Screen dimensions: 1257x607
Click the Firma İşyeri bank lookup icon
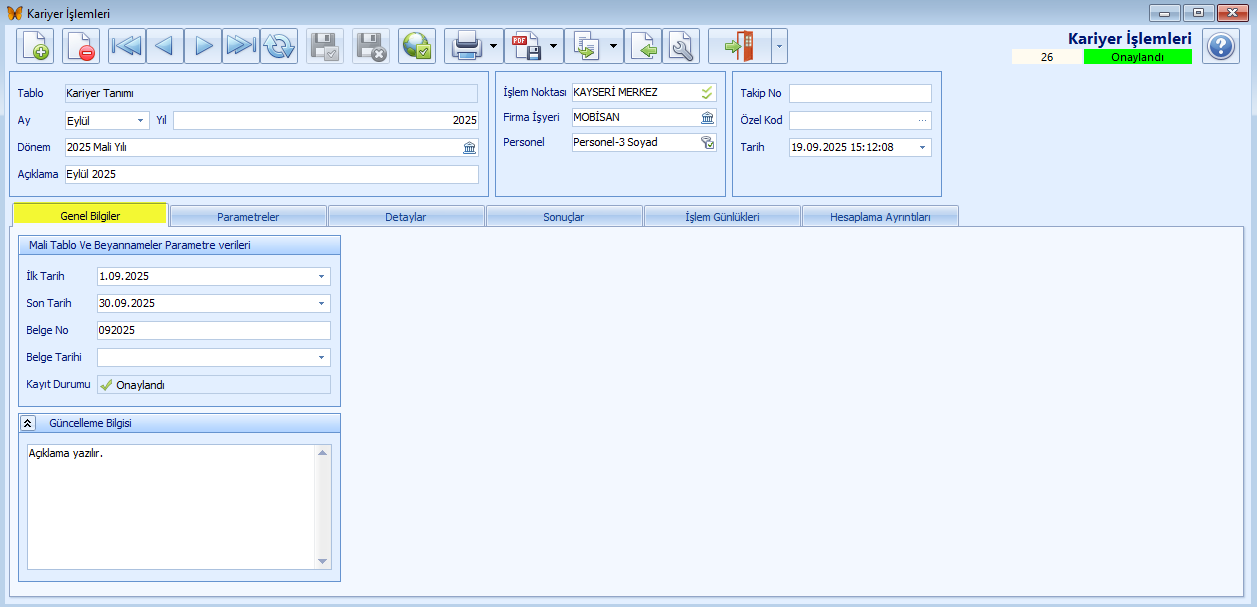pos(707,117)
